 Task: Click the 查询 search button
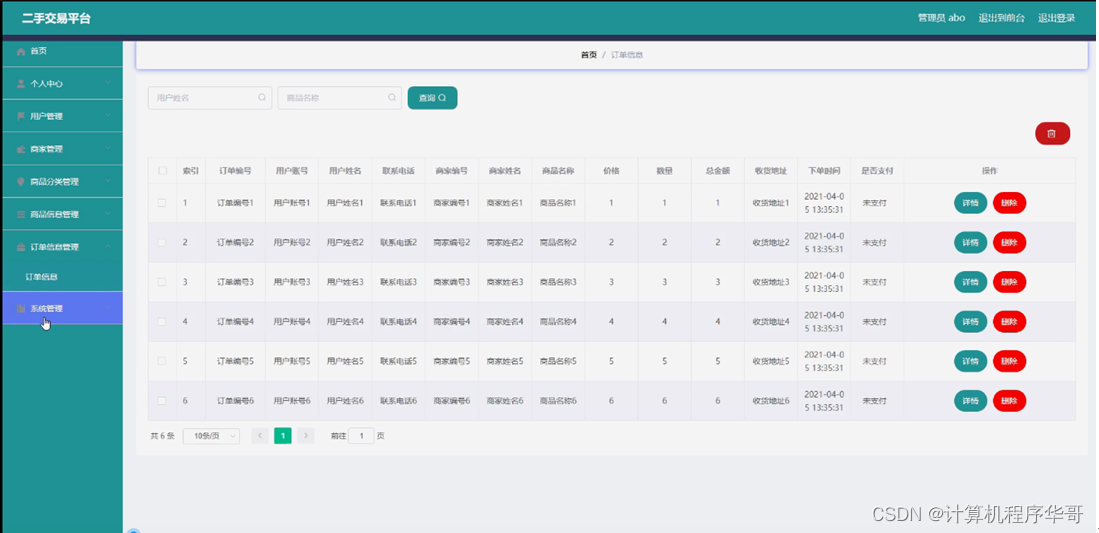point(432,97)
